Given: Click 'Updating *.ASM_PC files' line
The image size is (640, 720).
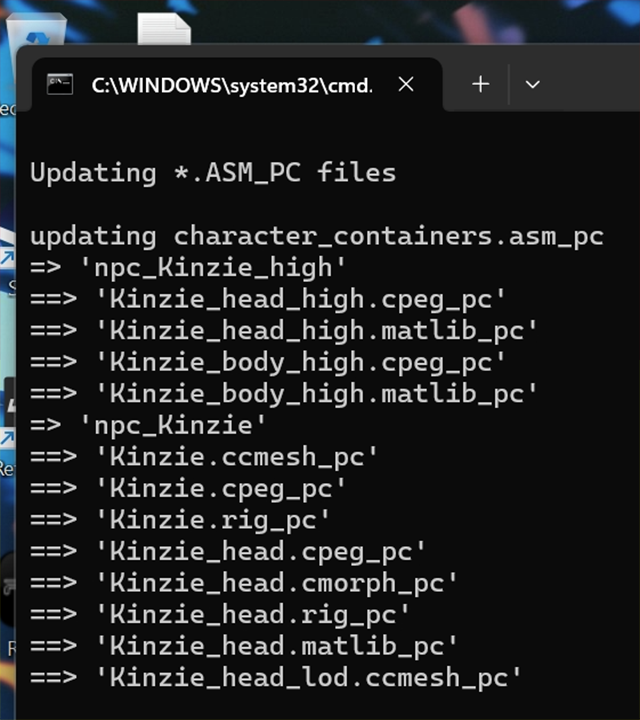Looking at the screenshot, I should tap(213, 173).
